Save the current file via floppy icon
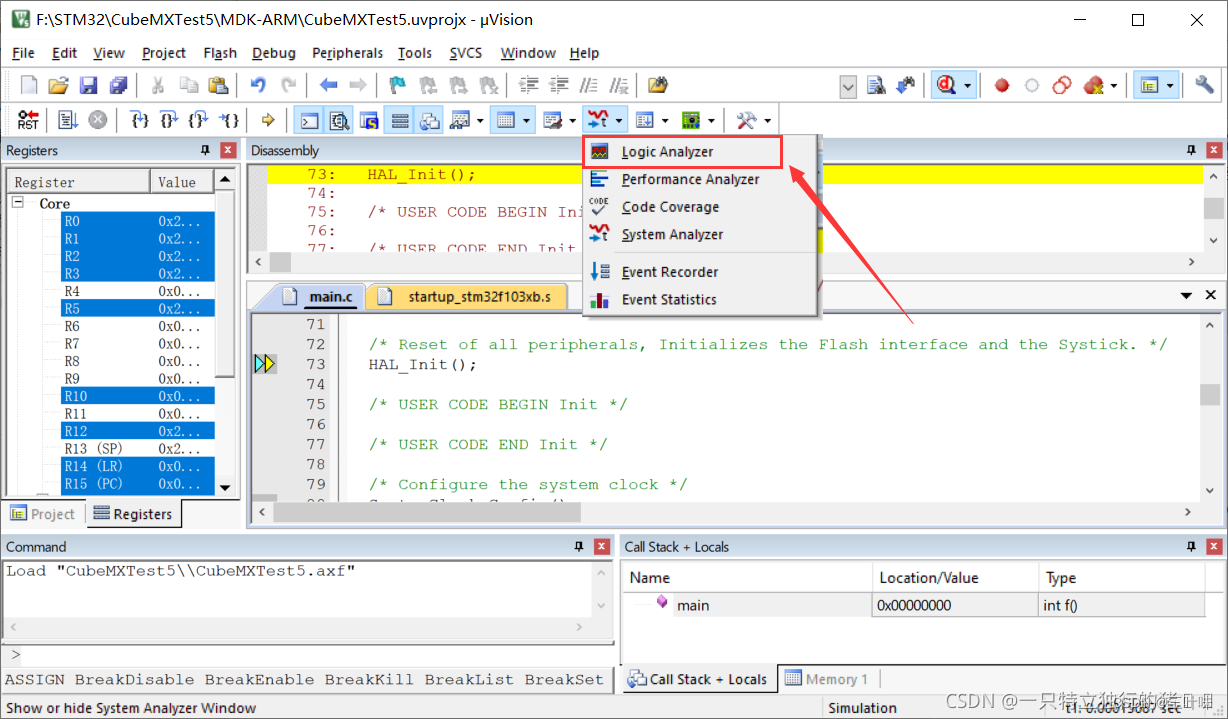The image size is (1228, 719). pyautogui.click(x=88, y=85)
